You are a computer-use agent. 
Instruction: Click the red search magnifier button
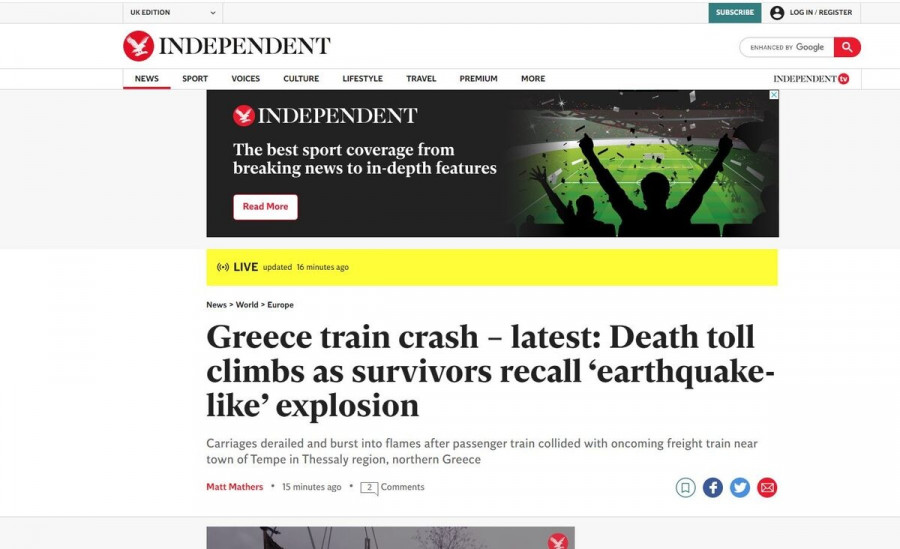(847, 47)
